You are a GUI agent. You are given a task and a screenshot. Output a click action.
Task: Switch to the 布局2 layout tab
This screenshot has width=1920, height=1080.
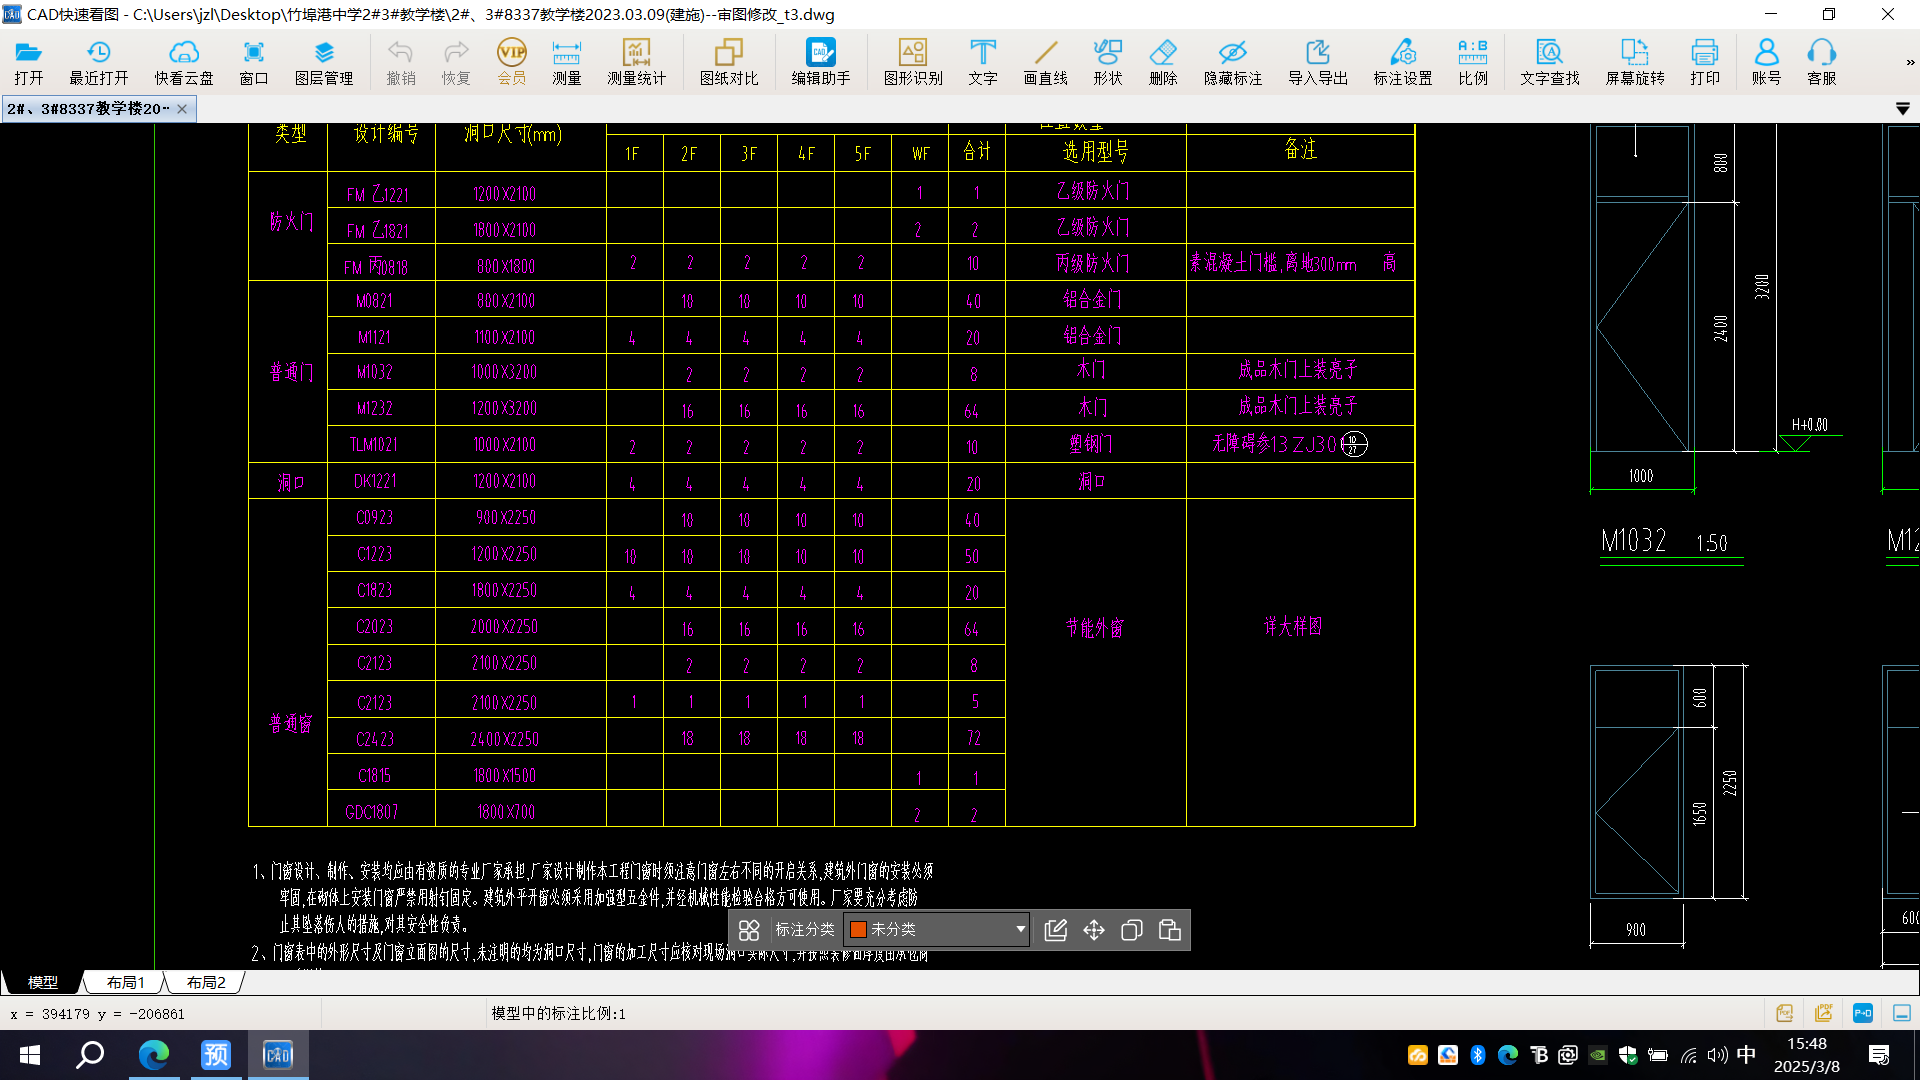point(206,982)
